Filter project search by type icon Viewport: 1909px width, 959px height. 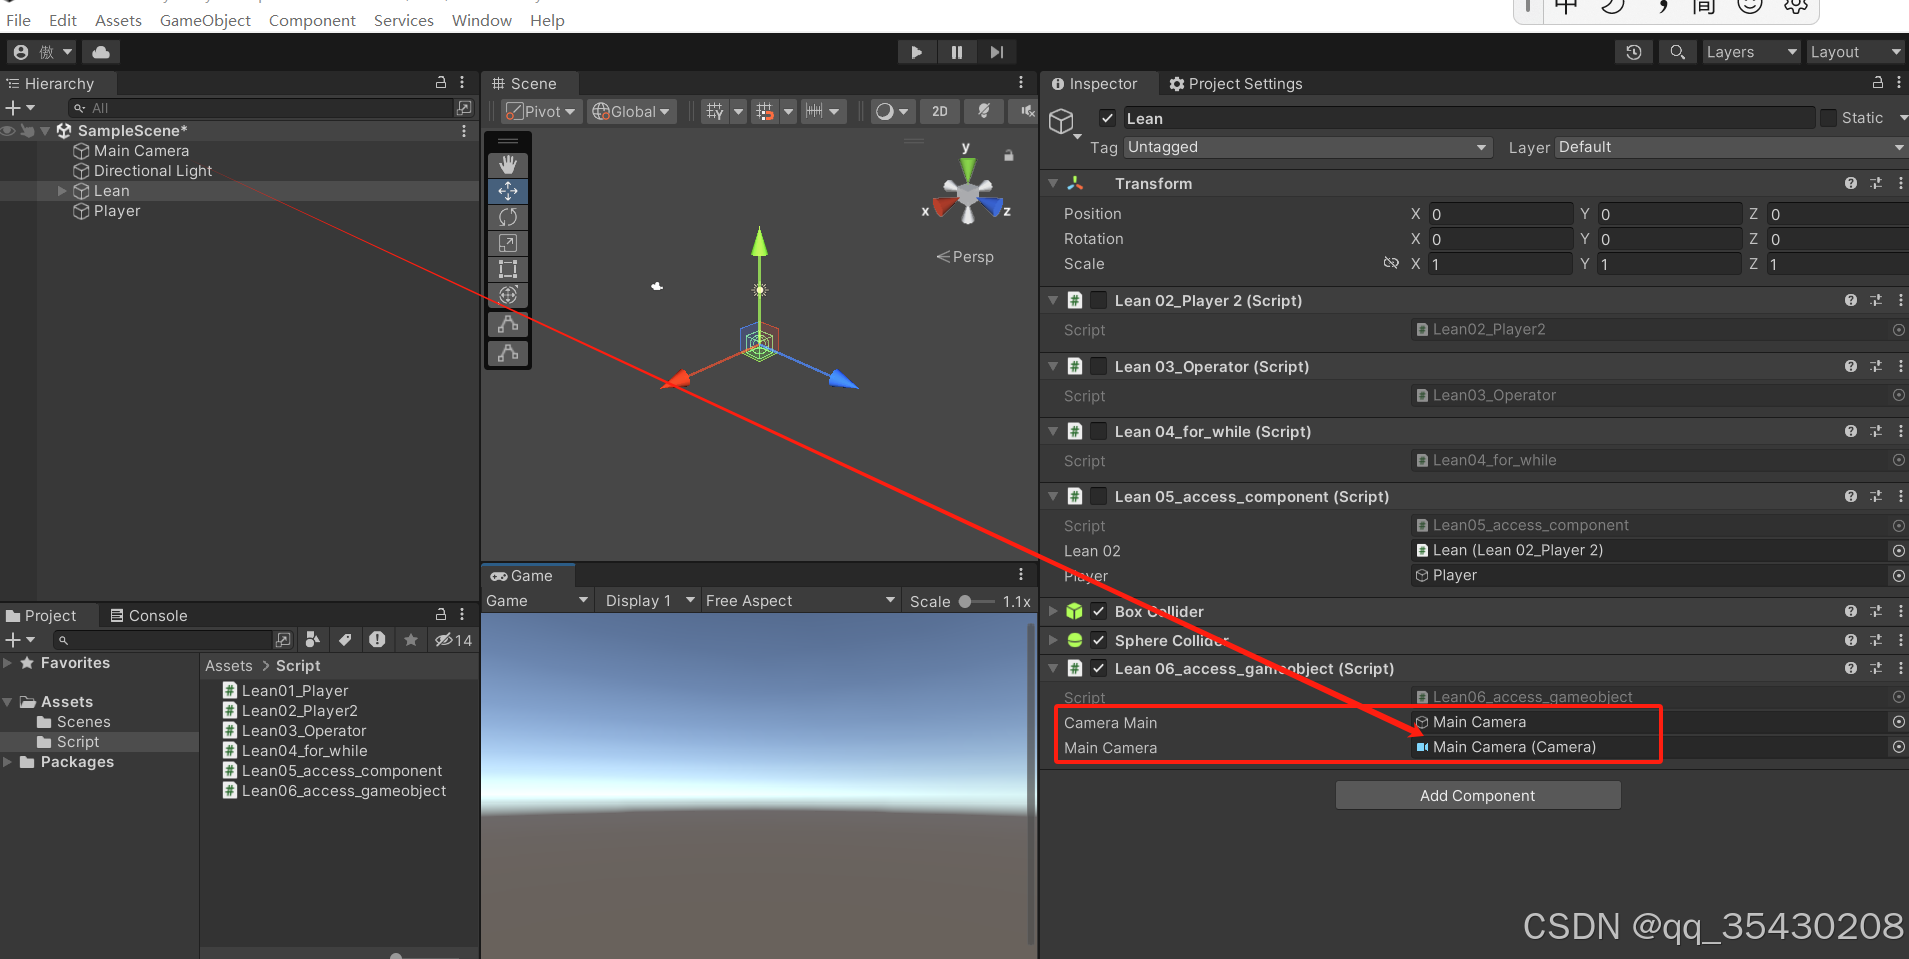point(313,639)
